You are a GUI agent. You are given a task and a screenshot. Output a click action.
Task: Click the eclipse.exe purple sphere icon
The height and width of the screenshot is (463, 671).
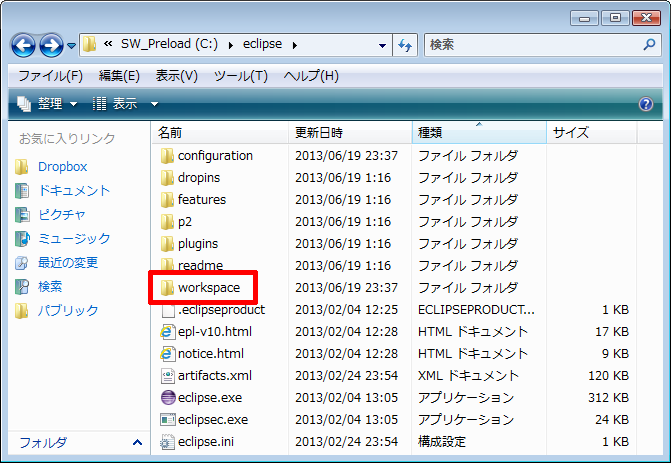click(x=168, y=398)
